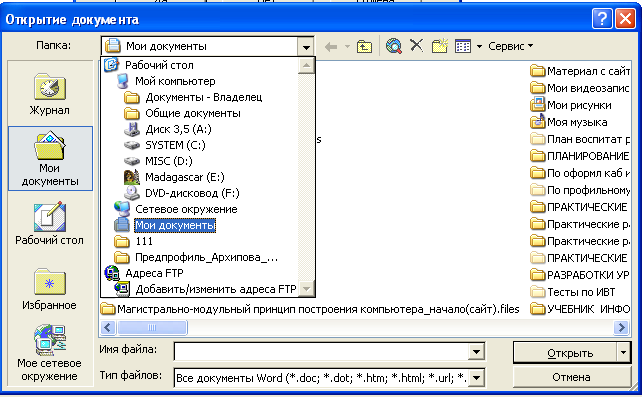This screenshot has height=397, width=642.
Task: Create a new folder icon
Action: click(440, 46)
